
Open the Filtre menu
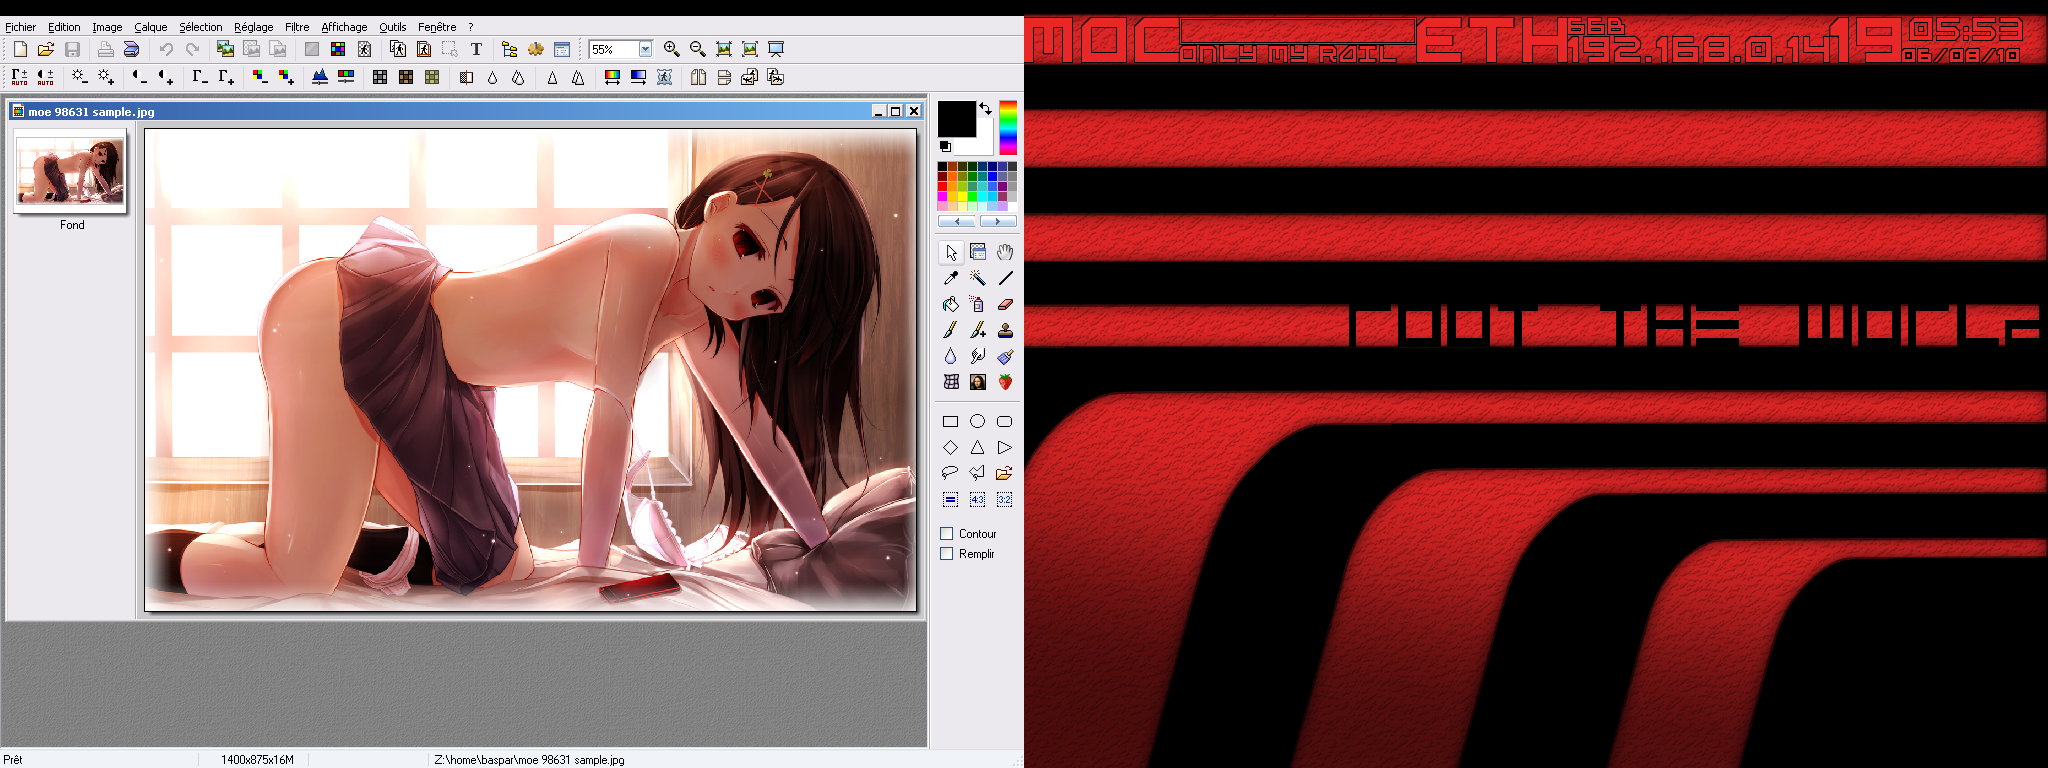pyautogui.click(x=297, y=27)
